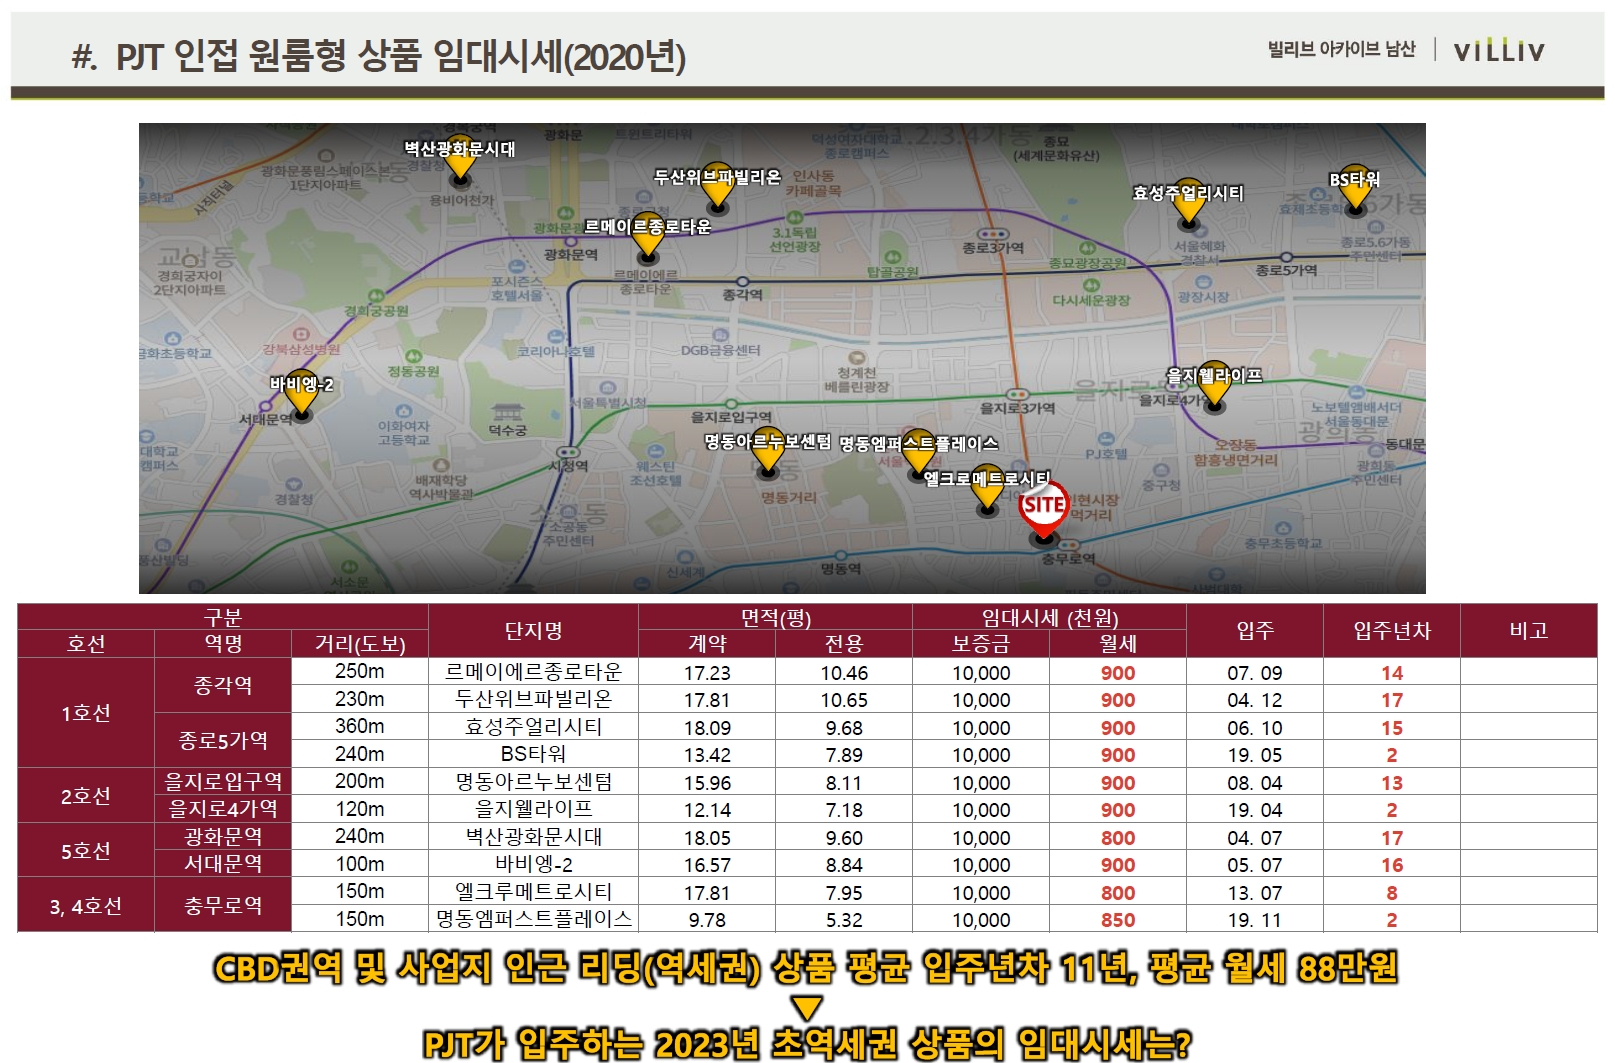The image size is (1615, 1063).
Task: Click 명동아르누보센텀 in the table
Action: [533, 782]
